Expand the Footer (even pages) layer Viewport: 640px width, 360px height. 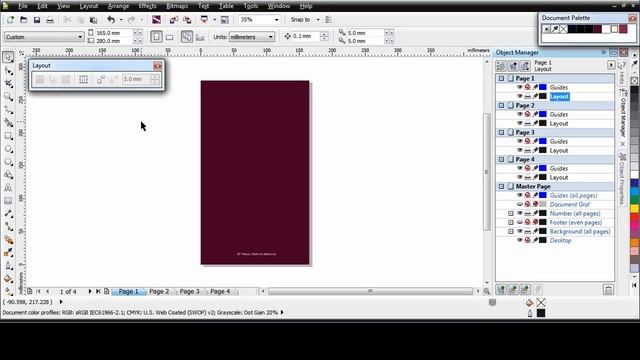(x=511, y=222)
